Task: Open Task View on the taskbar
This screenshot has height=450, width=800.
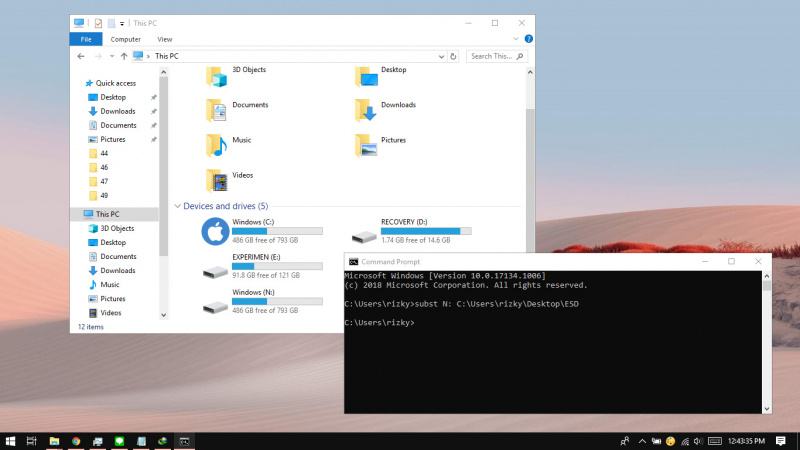Action: click(x=32, y=441)
